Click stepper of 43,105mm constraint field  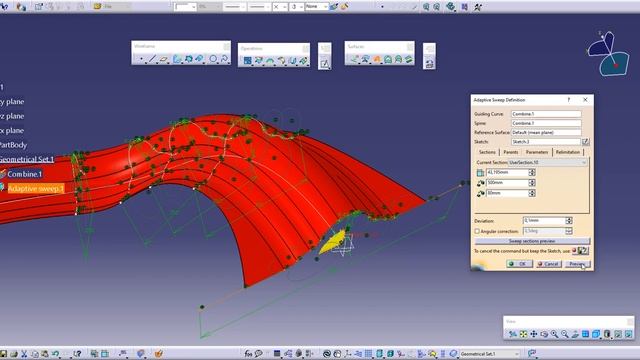[532, 173]
